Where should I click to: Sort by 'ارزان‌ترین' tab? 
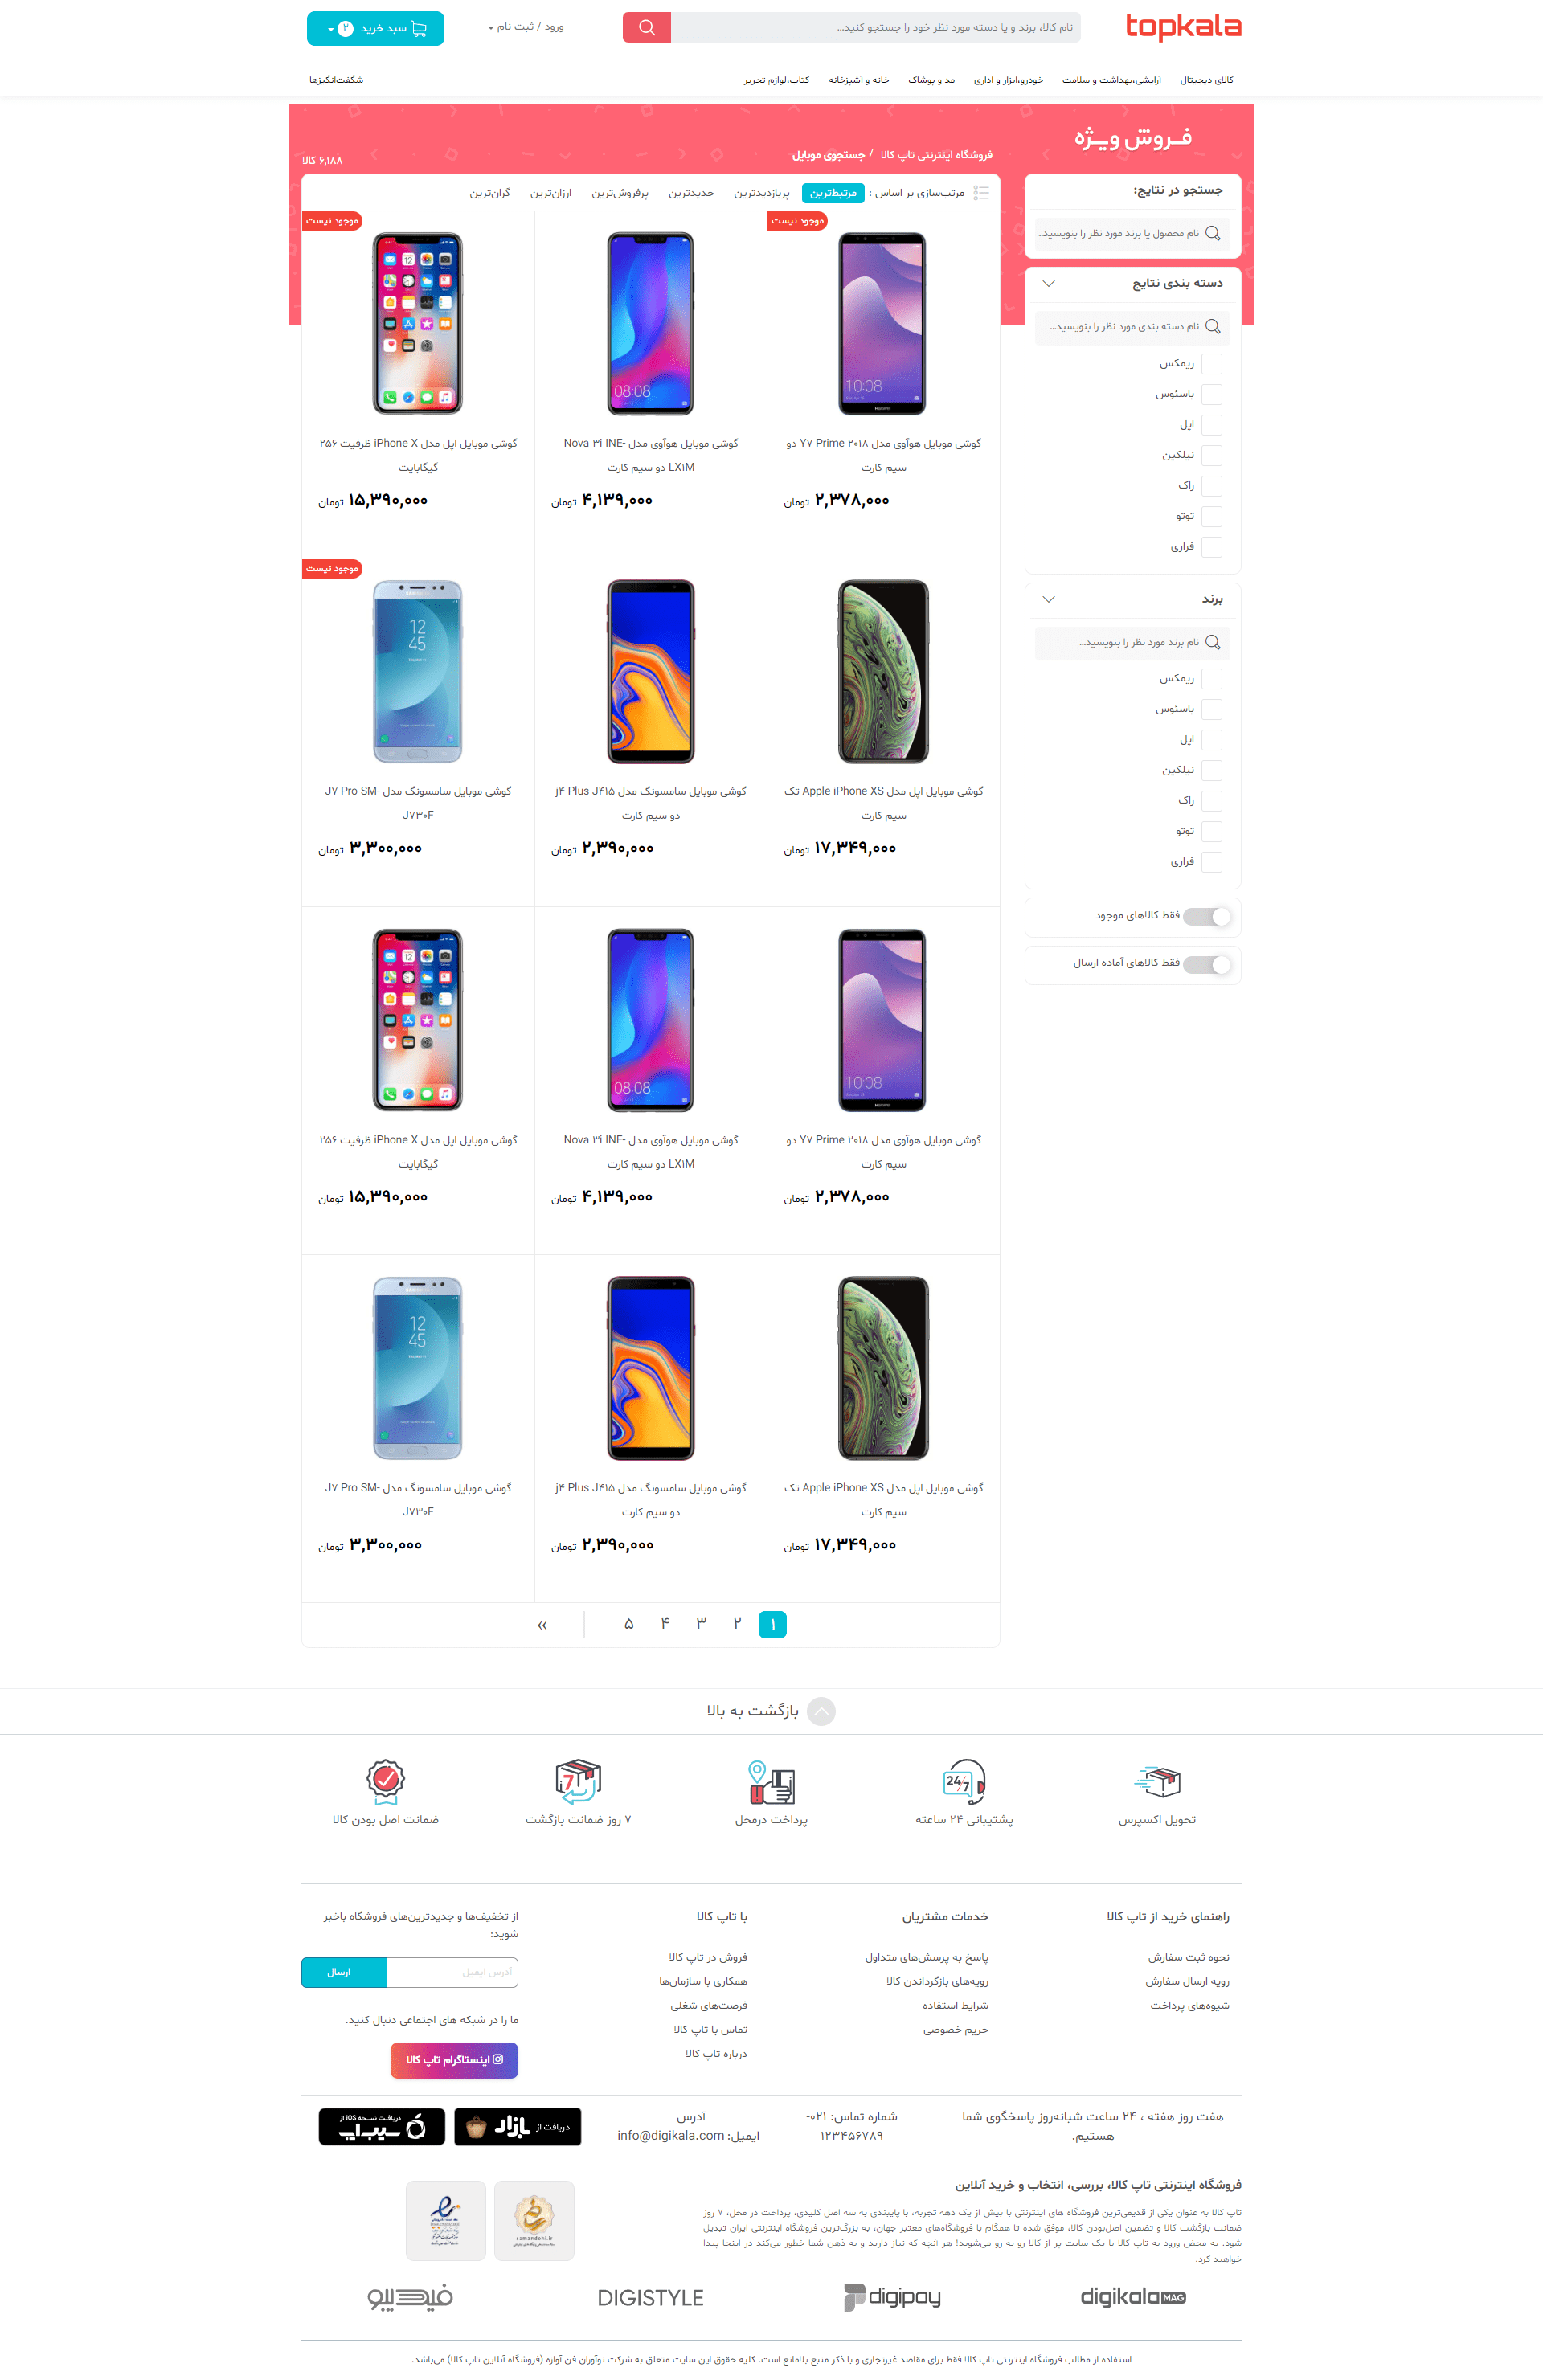551,193
